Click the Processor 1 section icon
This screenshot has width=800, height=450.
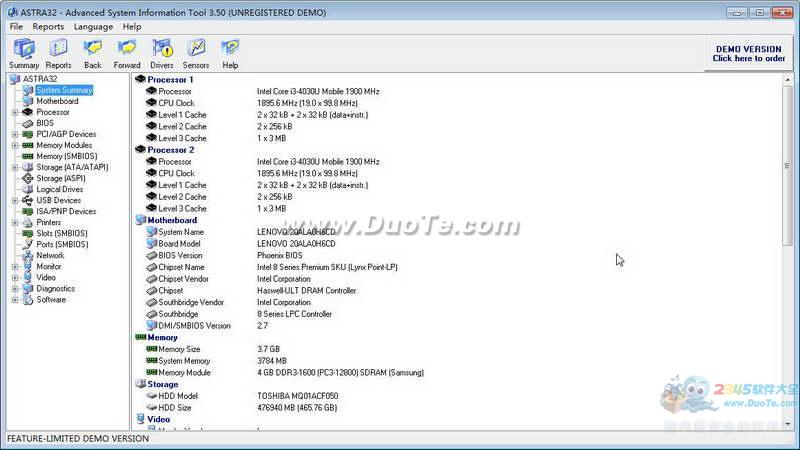tap(140, 79)
